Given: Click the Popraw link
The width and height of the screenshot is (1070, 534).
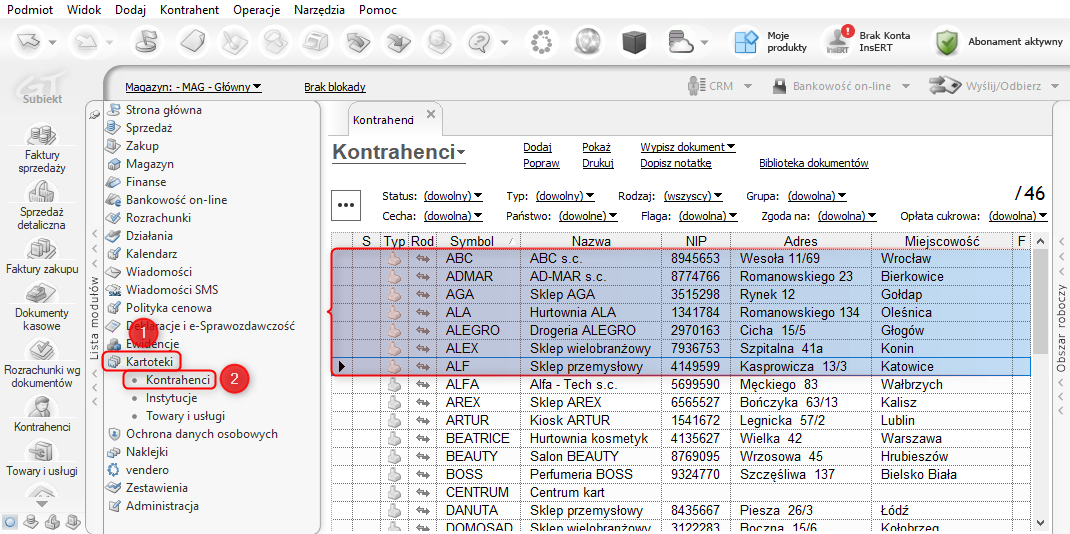Looking at the screenshot, I should tap(541, 163).
